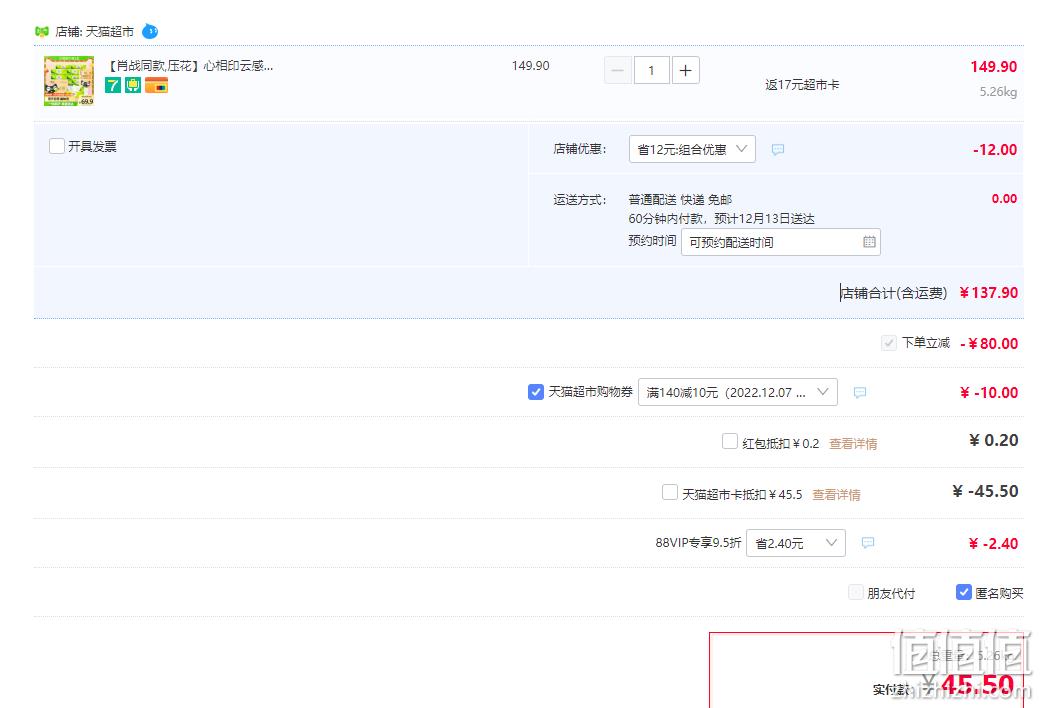Viewport: 1041px width, 708px height.
Task: Open product title 【肖战同款,压花】心相印云感
Action: tap(191, 66)
